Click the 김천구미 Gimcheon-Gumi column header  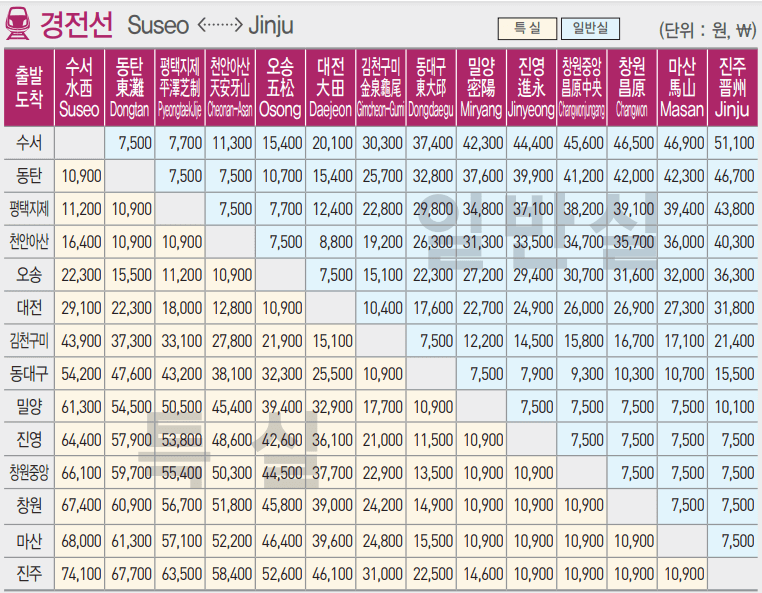[381, 87]
